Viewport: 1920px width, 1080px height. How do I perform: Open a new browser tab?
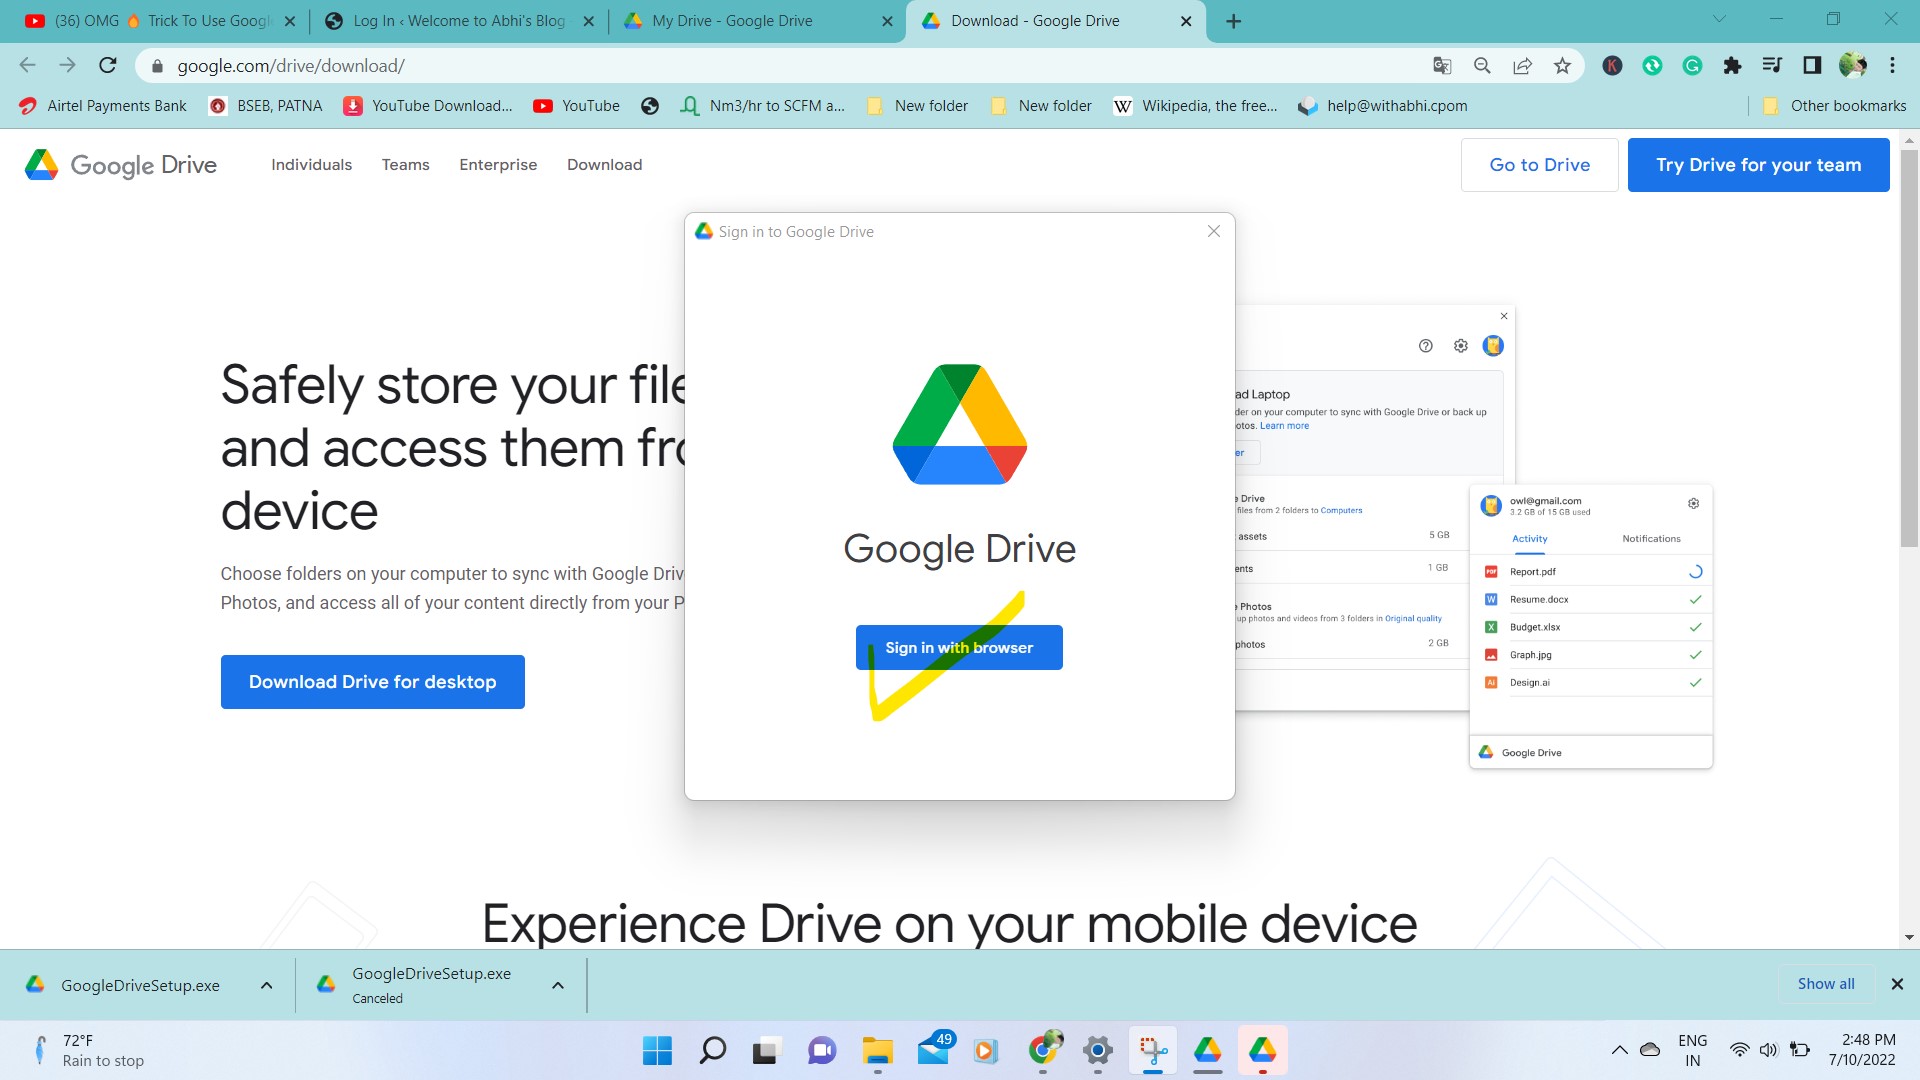[1234, 21]
